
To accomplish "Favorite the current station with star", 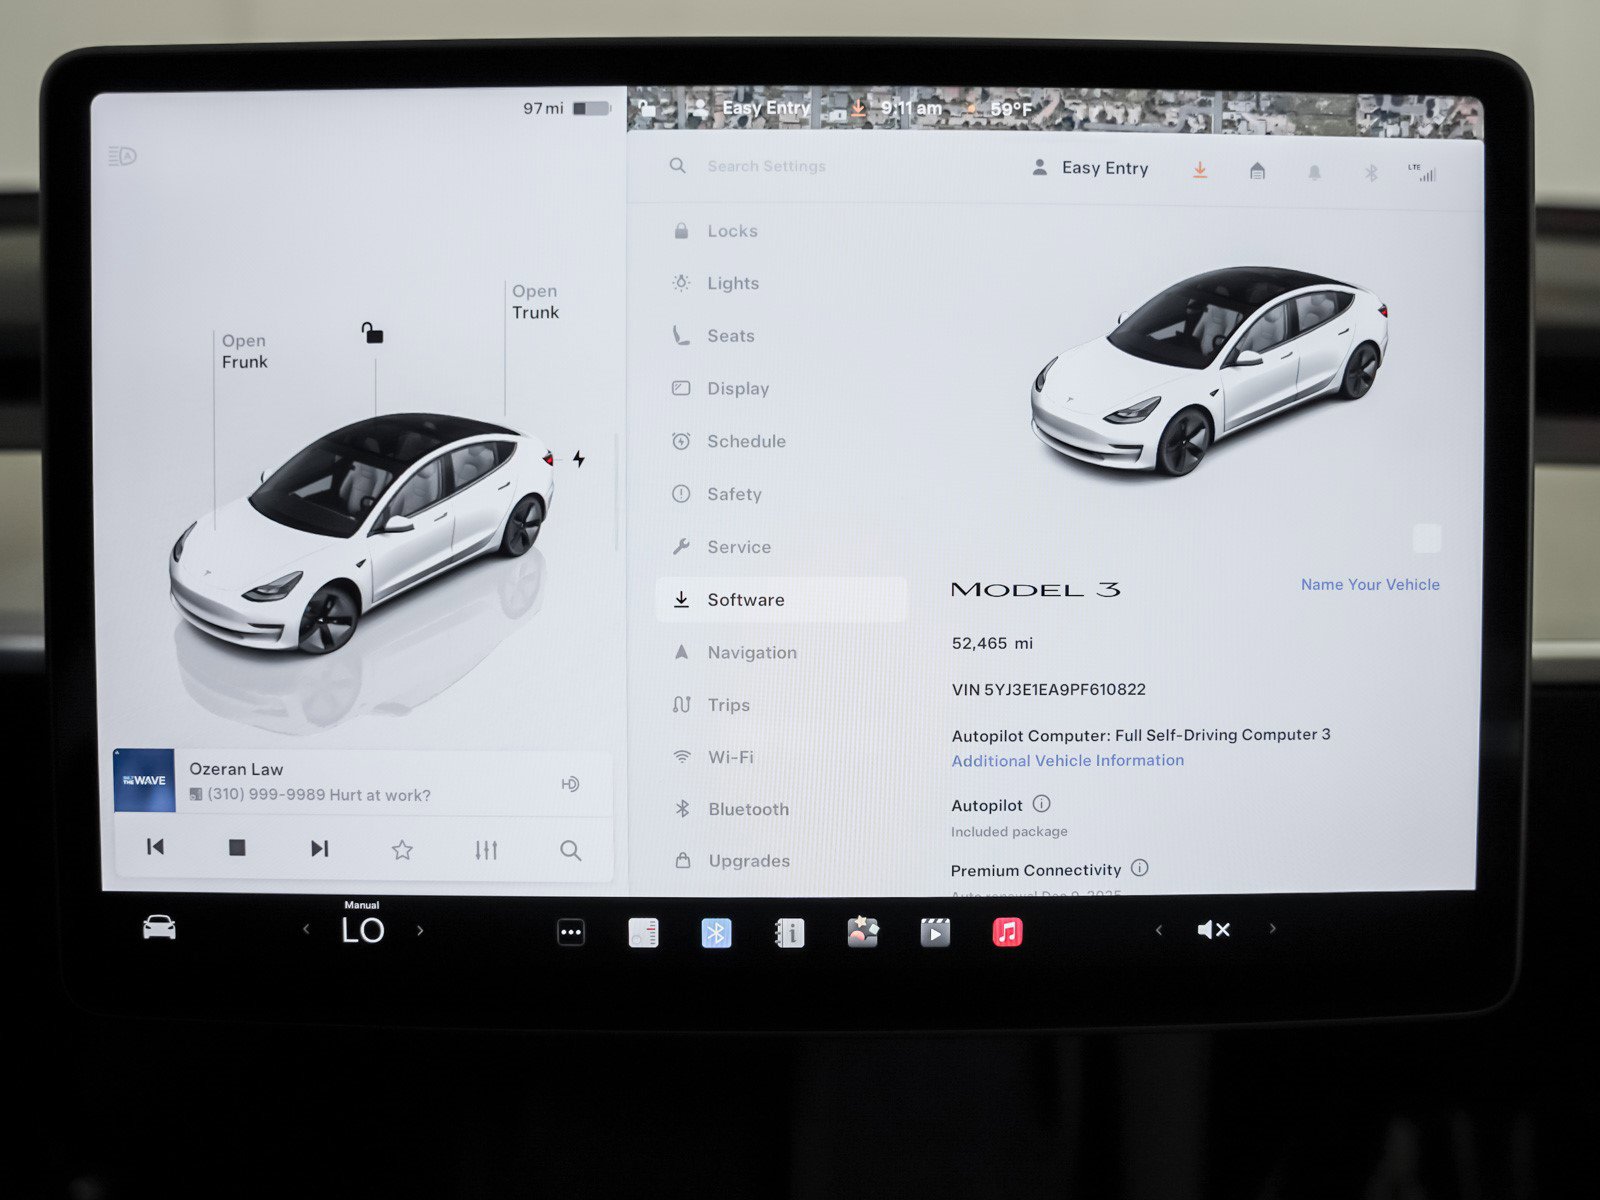I will [402, 850].
